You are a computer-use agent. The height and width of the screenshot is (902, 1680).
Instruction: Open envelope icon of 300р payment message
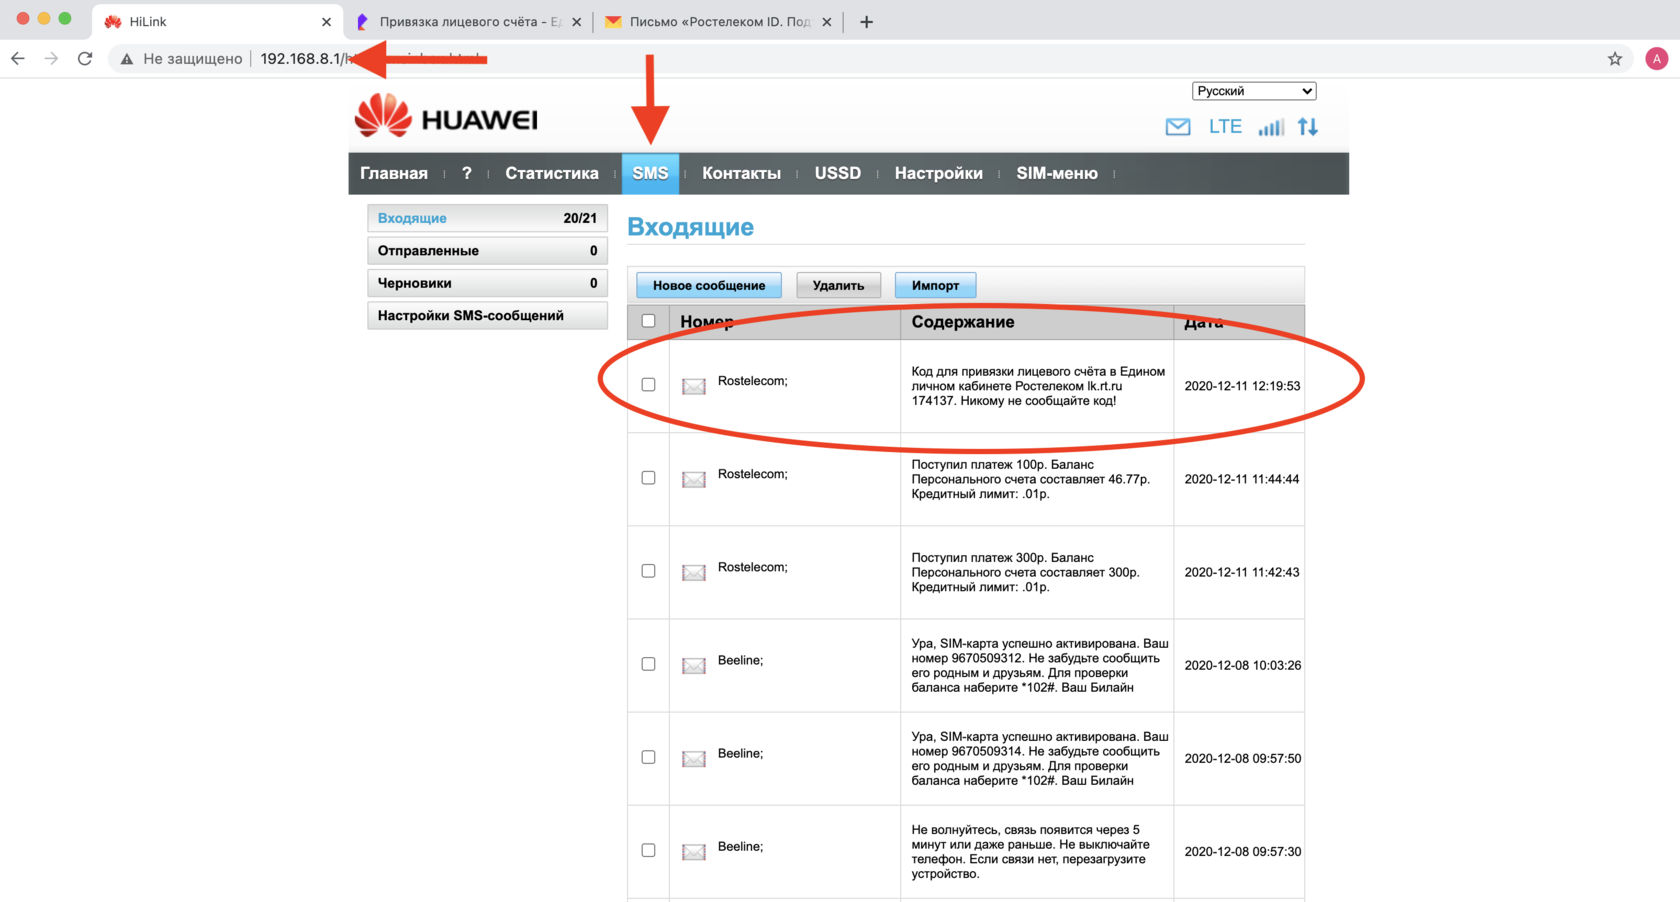tap(694, 572)
